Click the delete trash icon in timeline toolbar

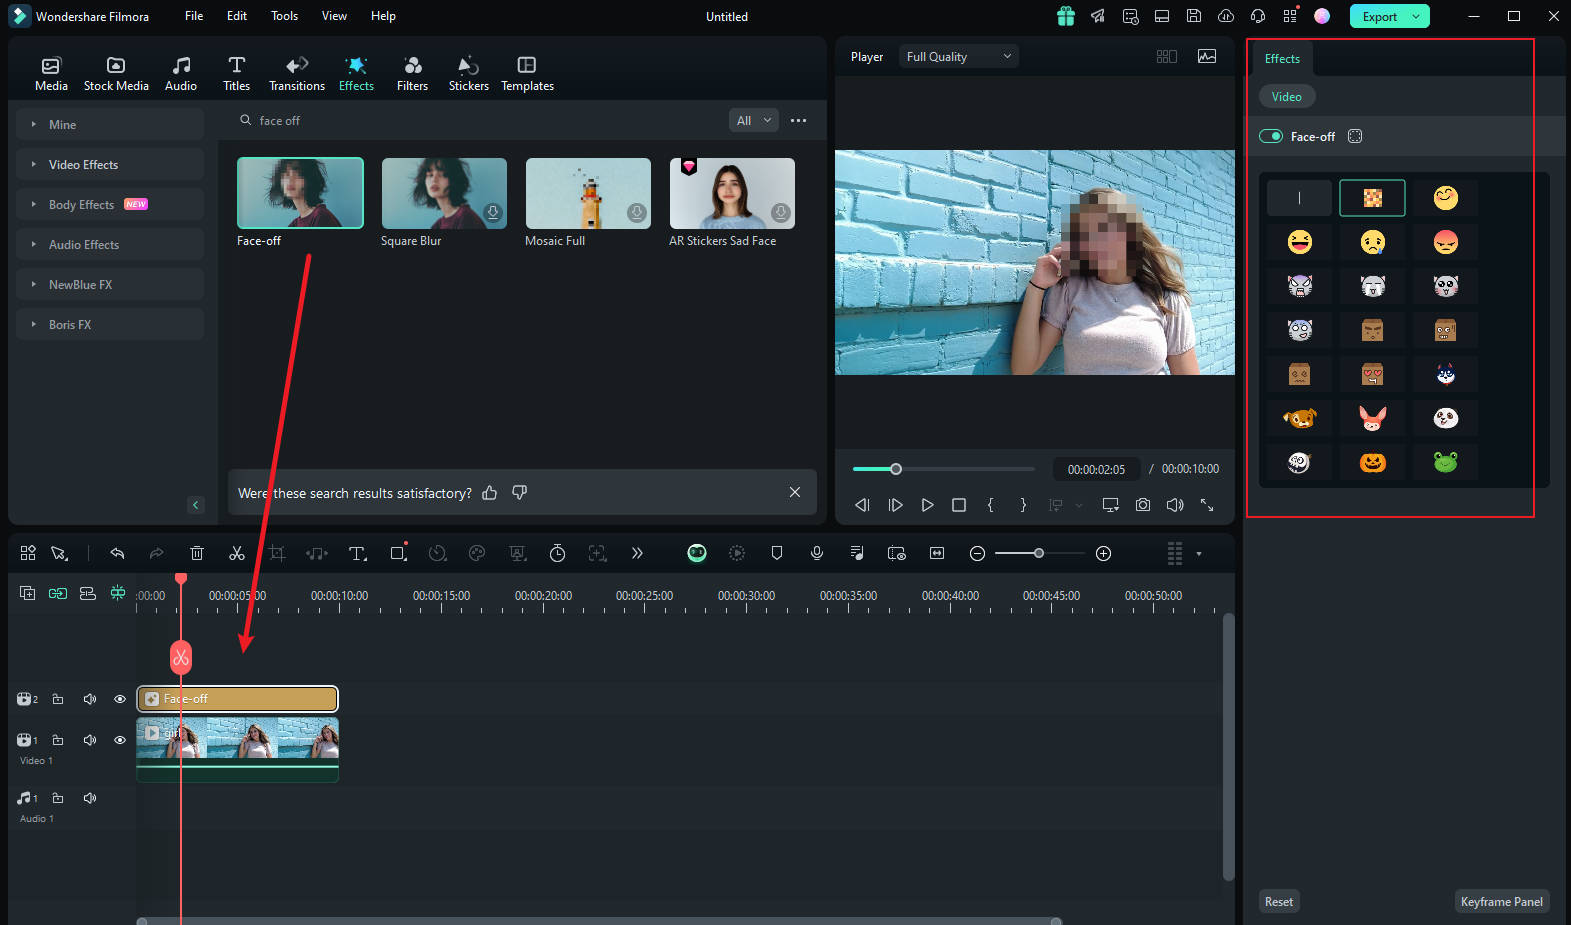click(x=197, y=553)
